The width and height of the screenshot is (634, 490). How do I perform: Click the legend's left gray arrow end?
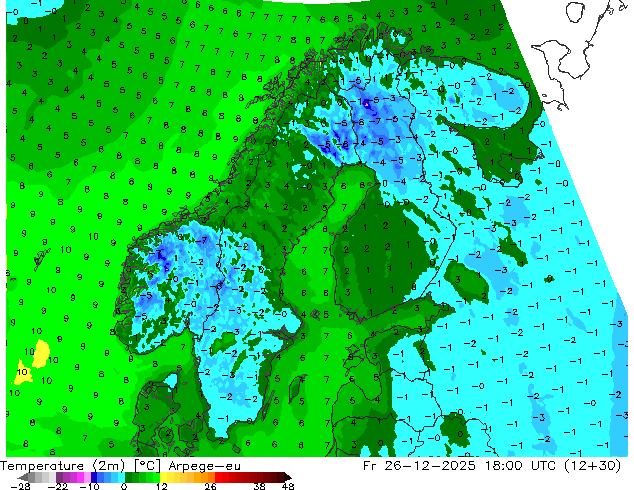(23, 477)
